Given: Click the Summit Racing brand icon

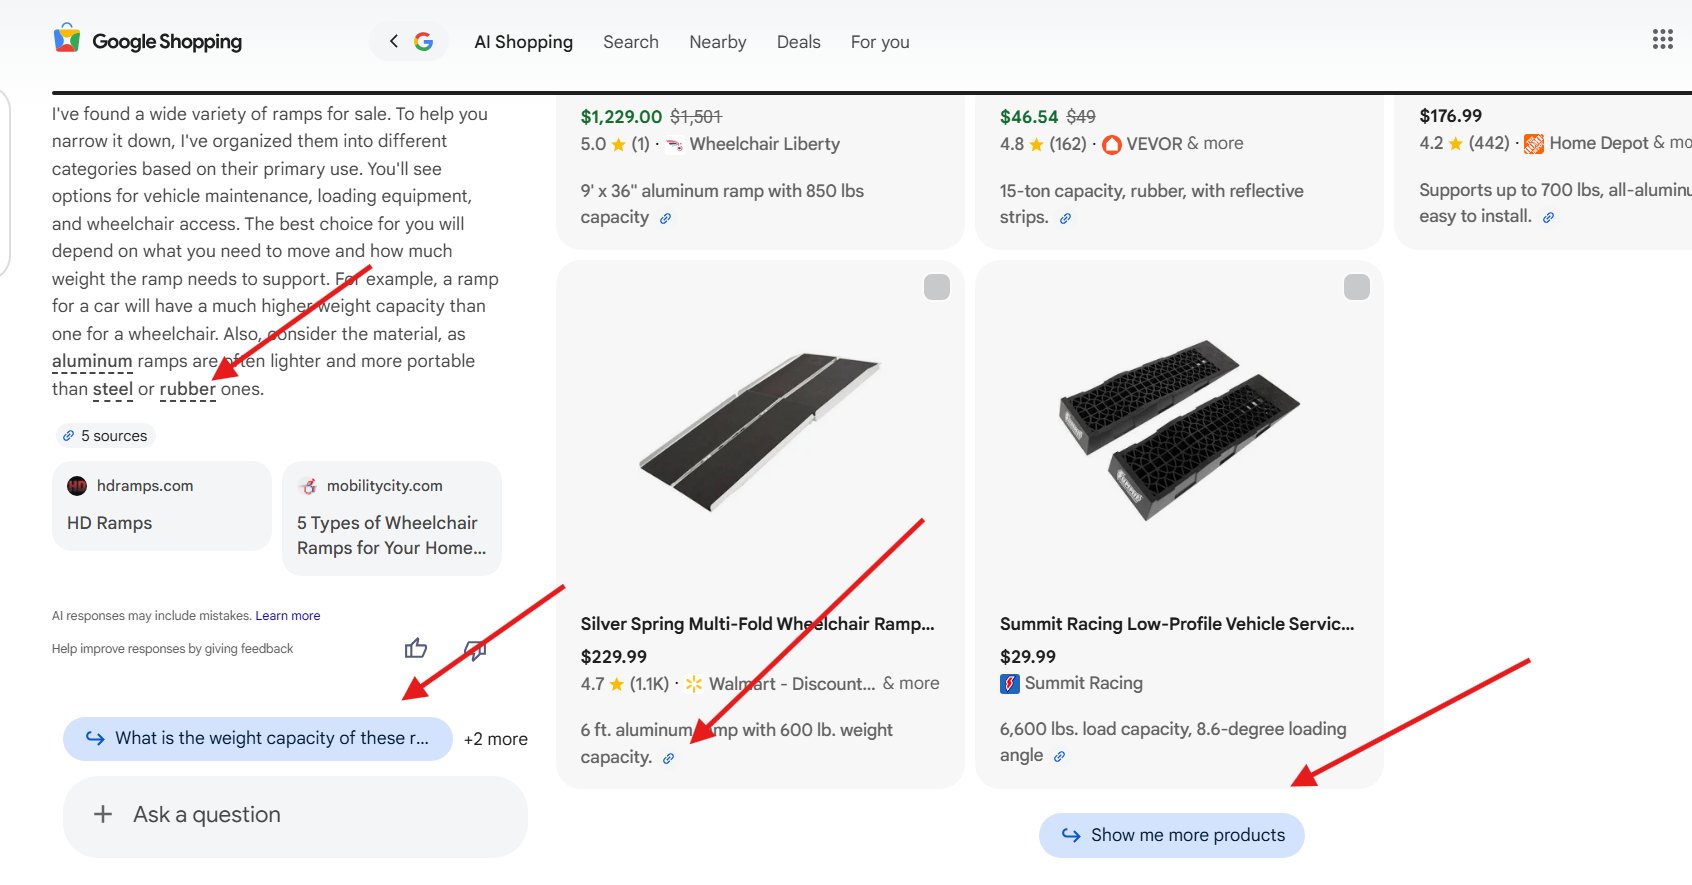Looking at the screenshot, I should coord(1009,683).
